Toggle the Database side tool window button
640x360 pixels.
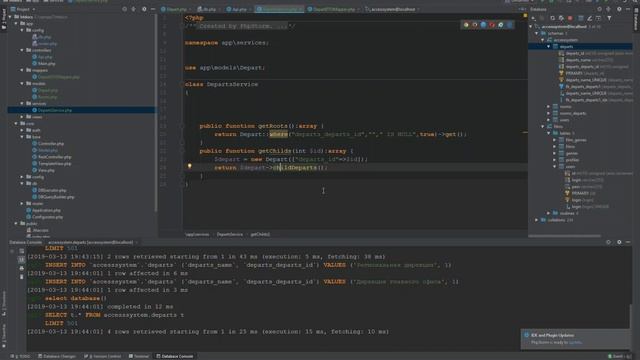[x=636, y=19]
